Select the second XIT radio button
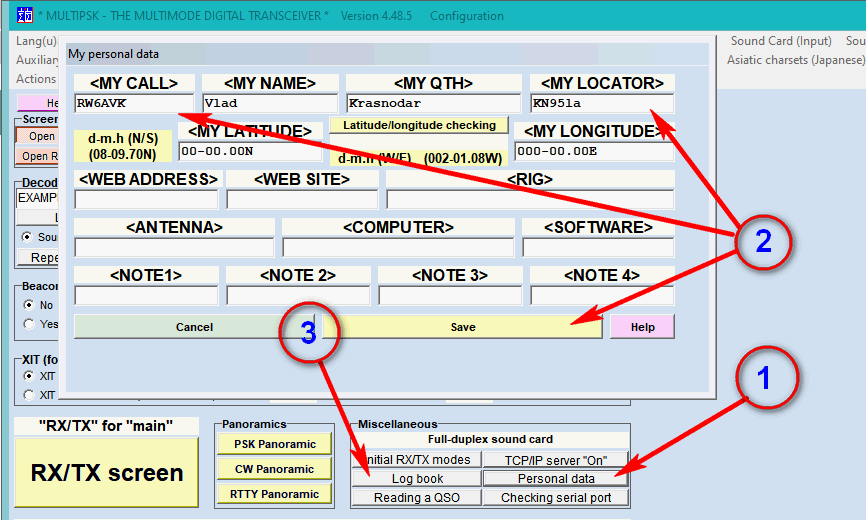 click(x=29, y=395)
